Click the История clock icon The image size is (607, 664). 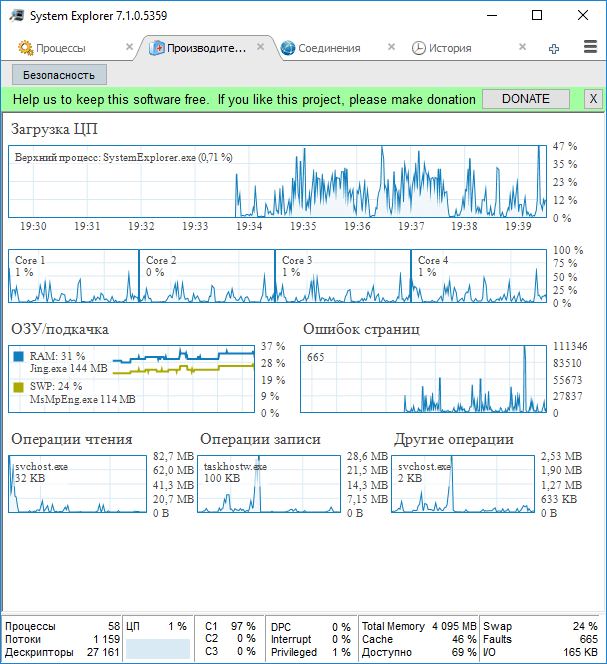[x=419, y=48]
